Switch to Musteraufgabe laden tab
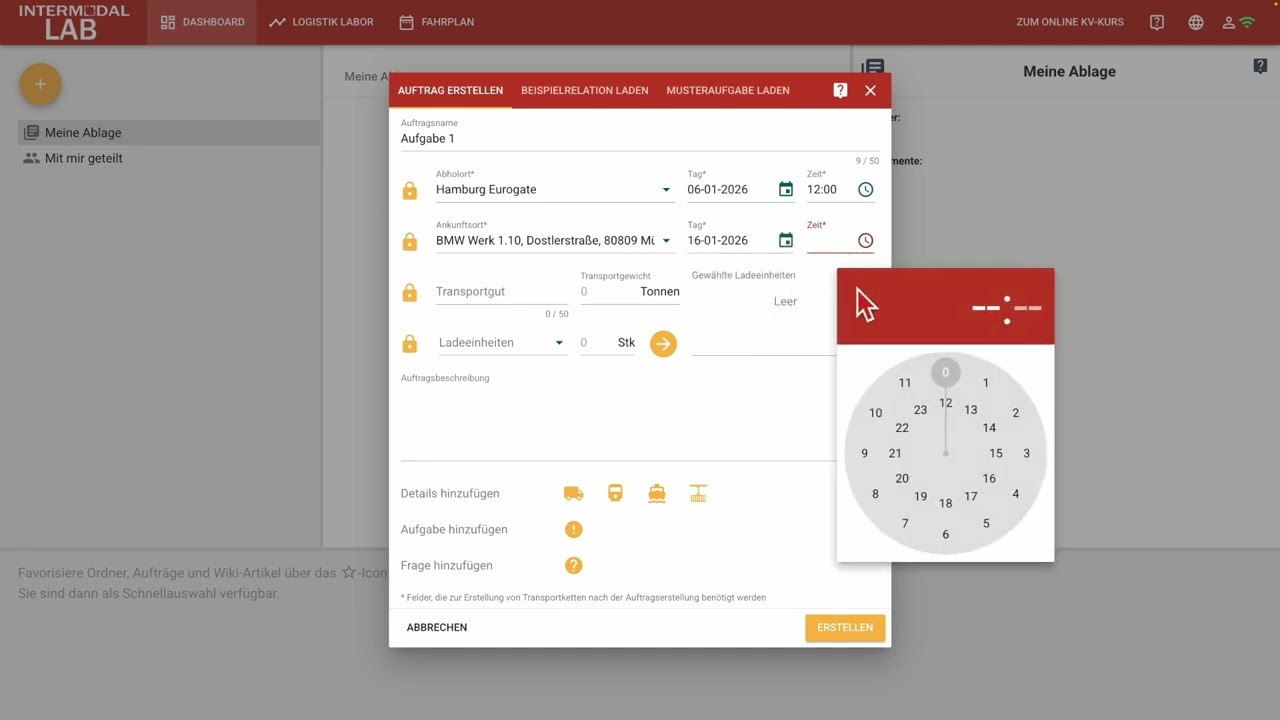The height and width of the screenshot is (720, 1280). [728, 90]
